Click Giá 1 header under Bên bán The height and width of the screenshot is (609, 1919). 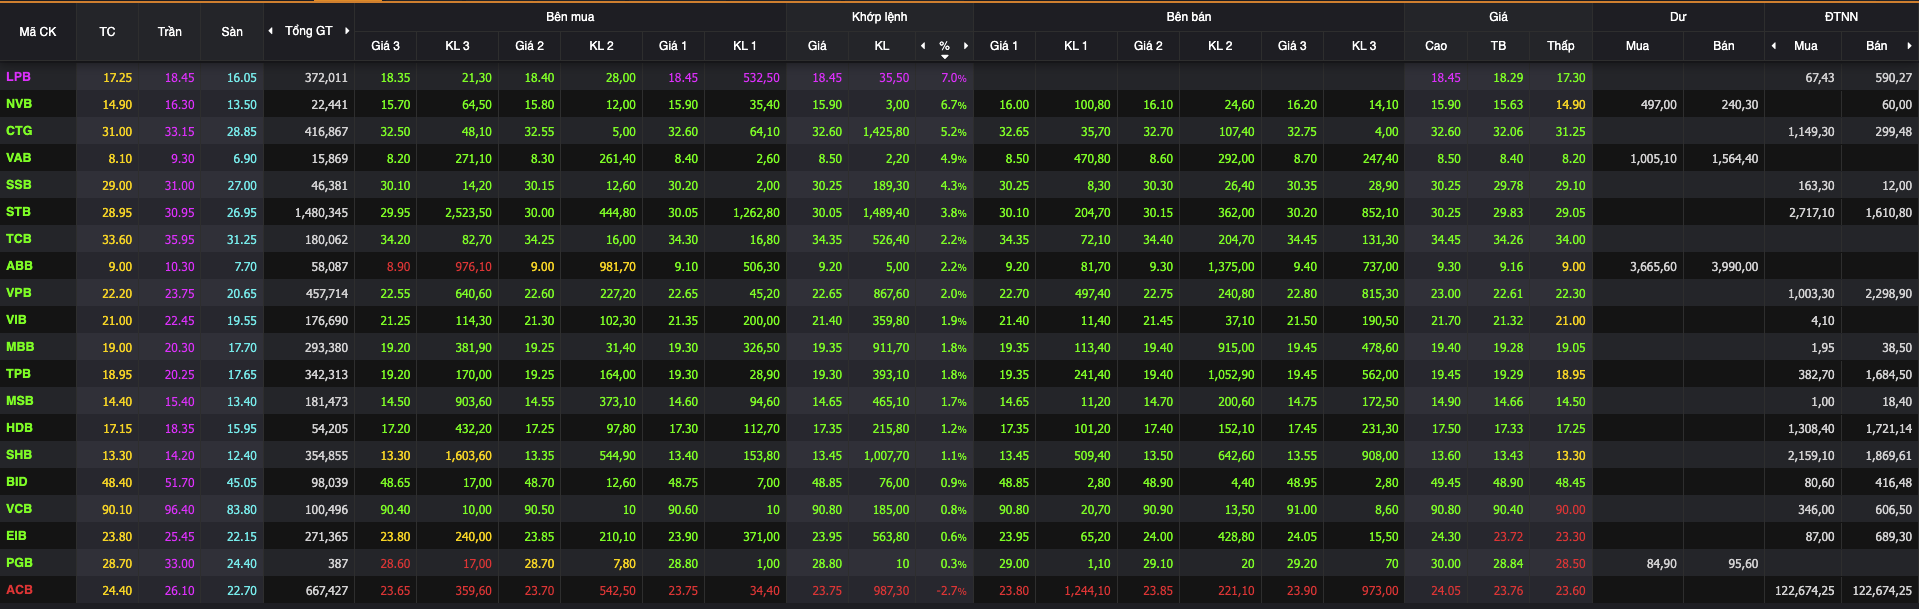click(1003, 46)
